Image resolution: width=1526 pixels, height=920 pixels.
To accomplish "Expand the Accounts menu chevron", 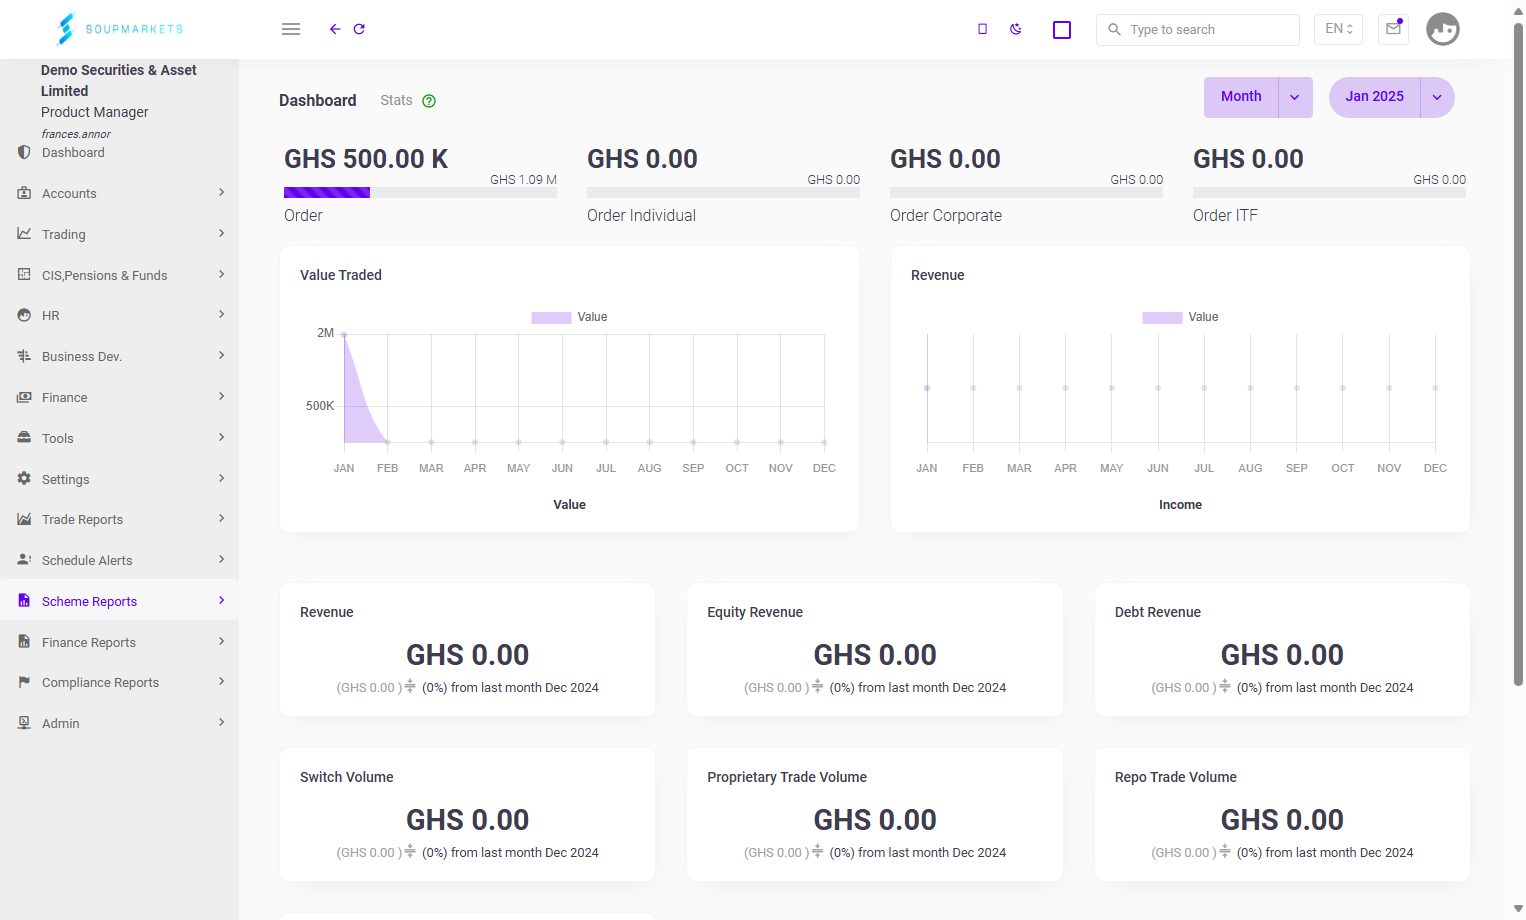I will coord(222,192).
